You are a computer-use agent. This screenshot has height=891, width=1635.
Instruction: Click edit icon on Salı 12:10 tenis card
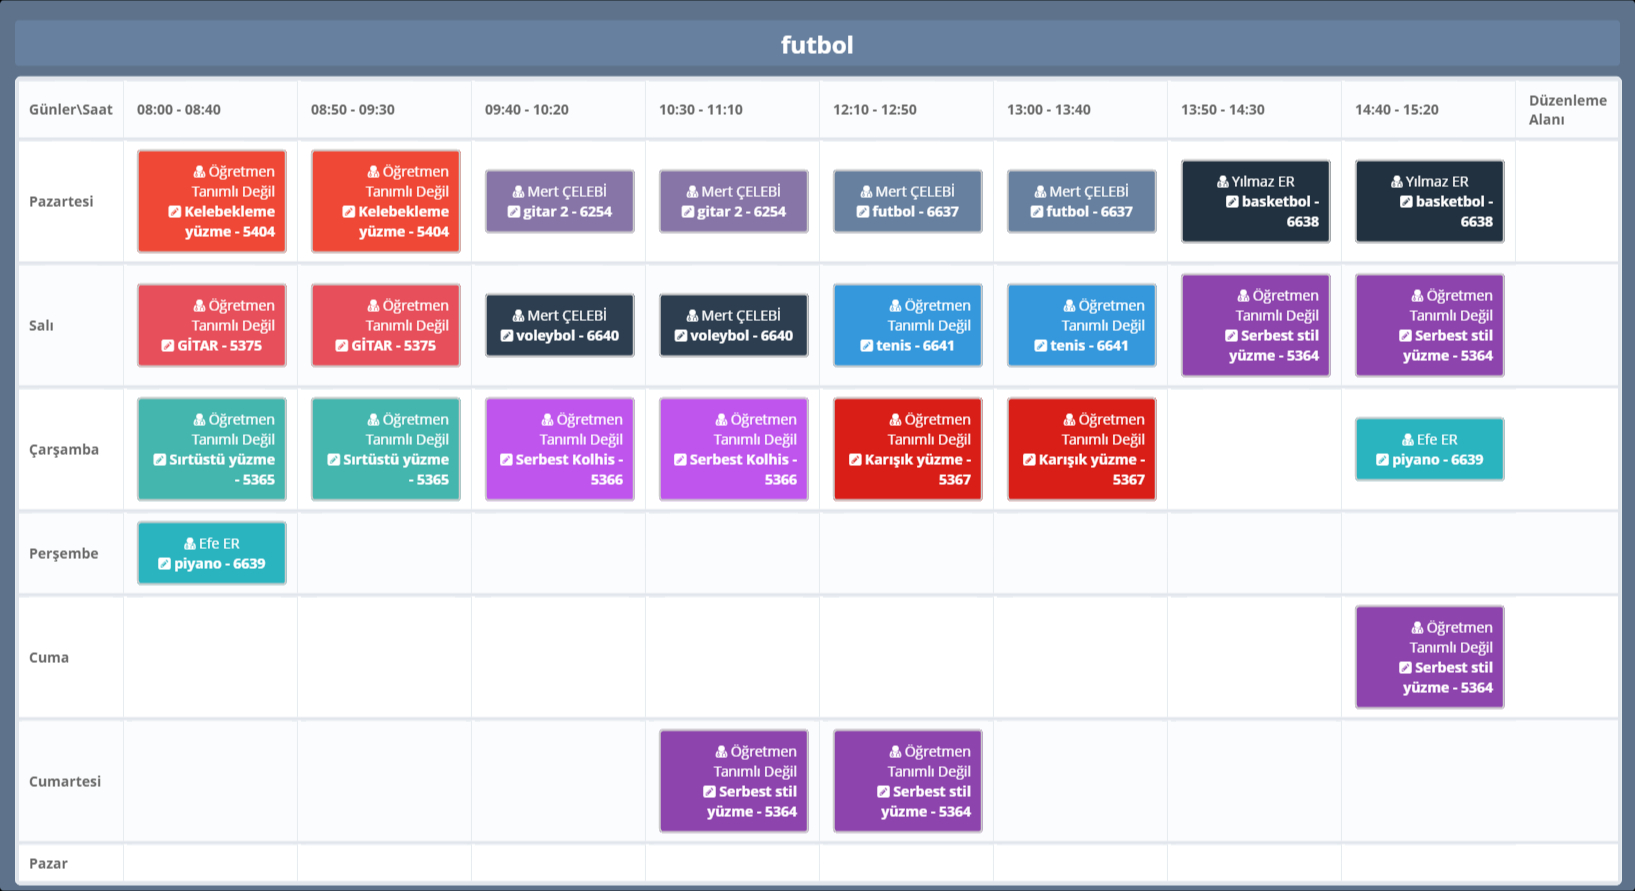click(866, 346)
